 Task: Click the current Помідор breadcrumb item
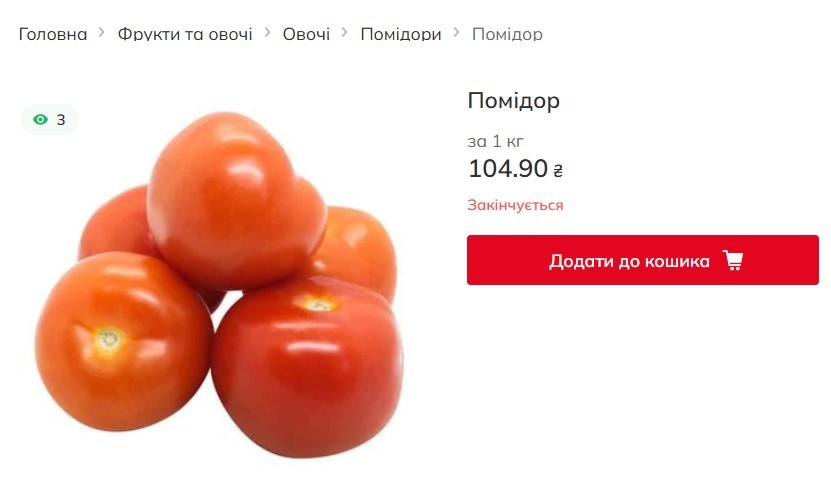(x=507, y=34)
